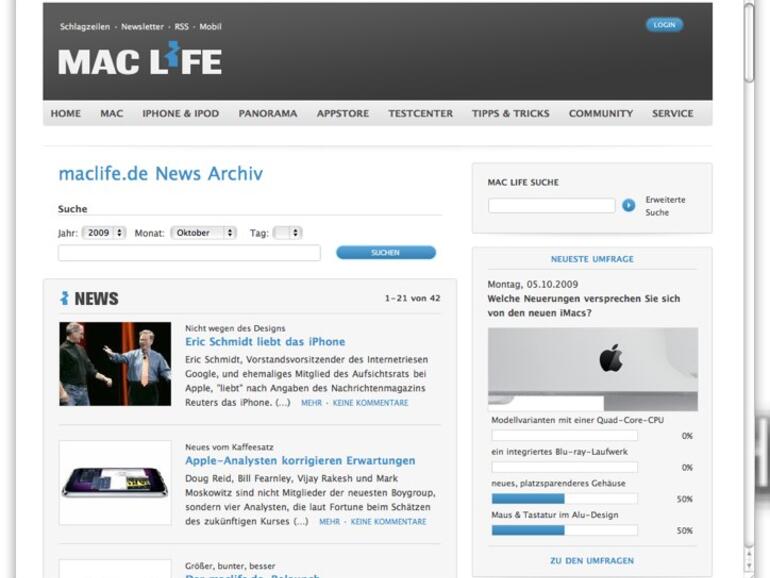
Task: Click KEINE KOMMENTARE under Apple-Analysten article
Action: [388, 522]
